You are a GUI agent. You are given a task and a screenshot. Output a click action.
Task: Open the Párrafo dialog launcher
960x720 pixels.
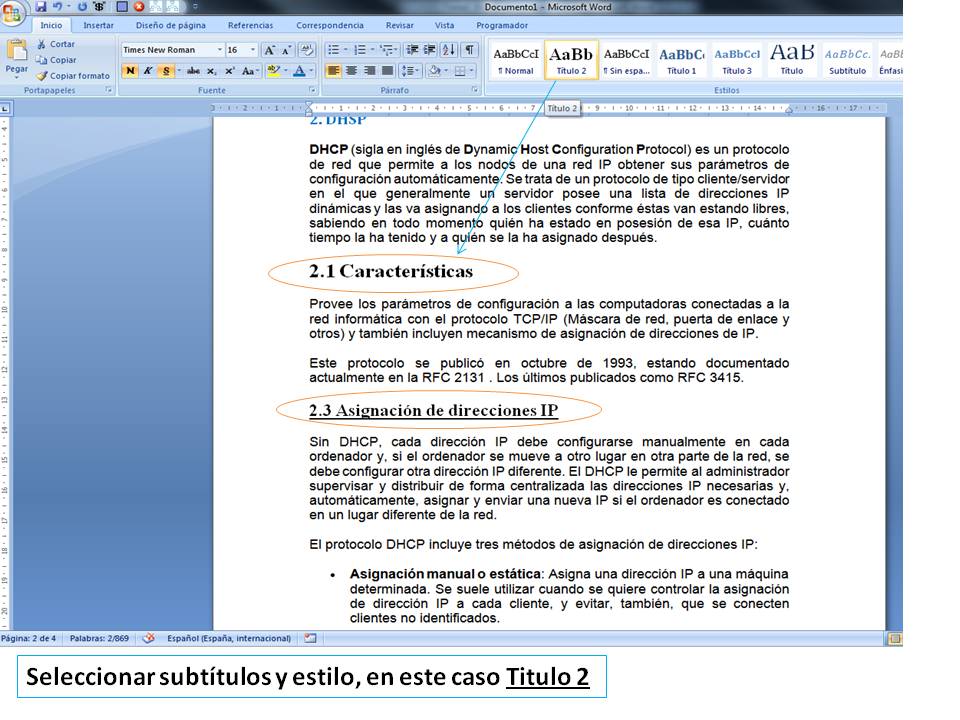click(475, 90)
